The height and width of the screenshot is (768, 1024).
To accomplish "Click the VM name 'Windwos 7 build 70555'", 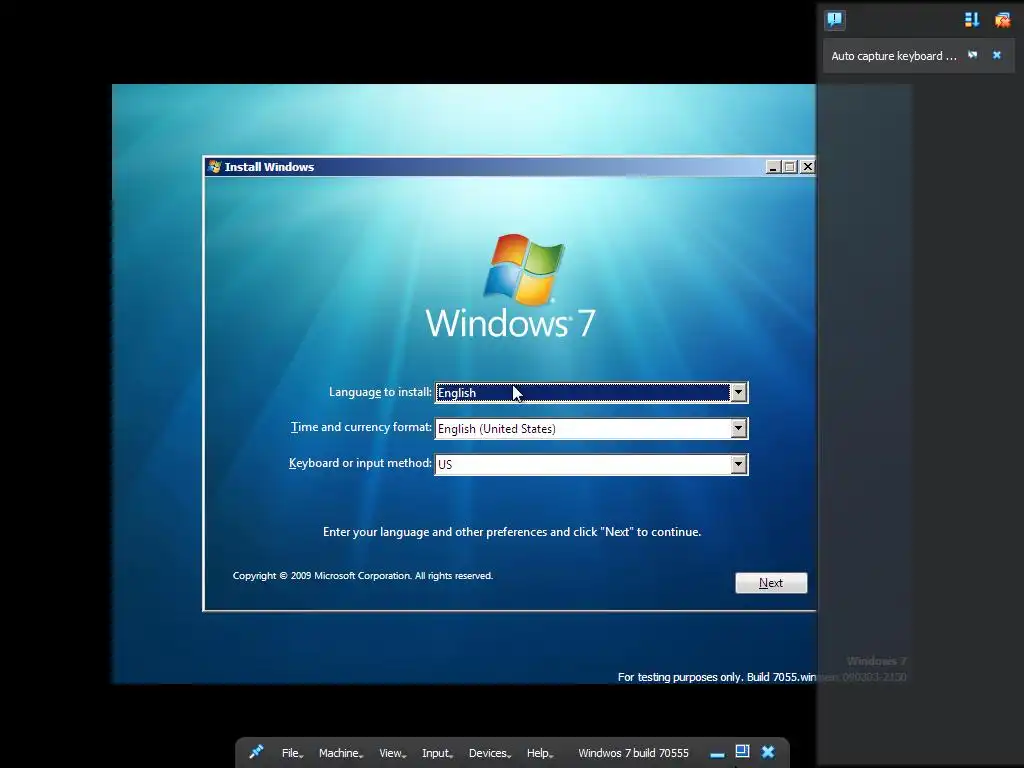I will coord(633,753).
